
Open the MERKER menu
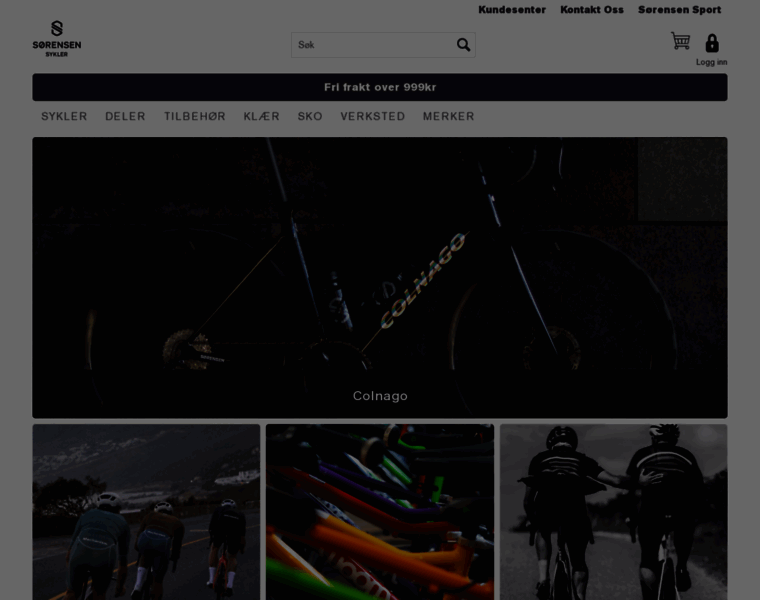(x=448, y=116)
